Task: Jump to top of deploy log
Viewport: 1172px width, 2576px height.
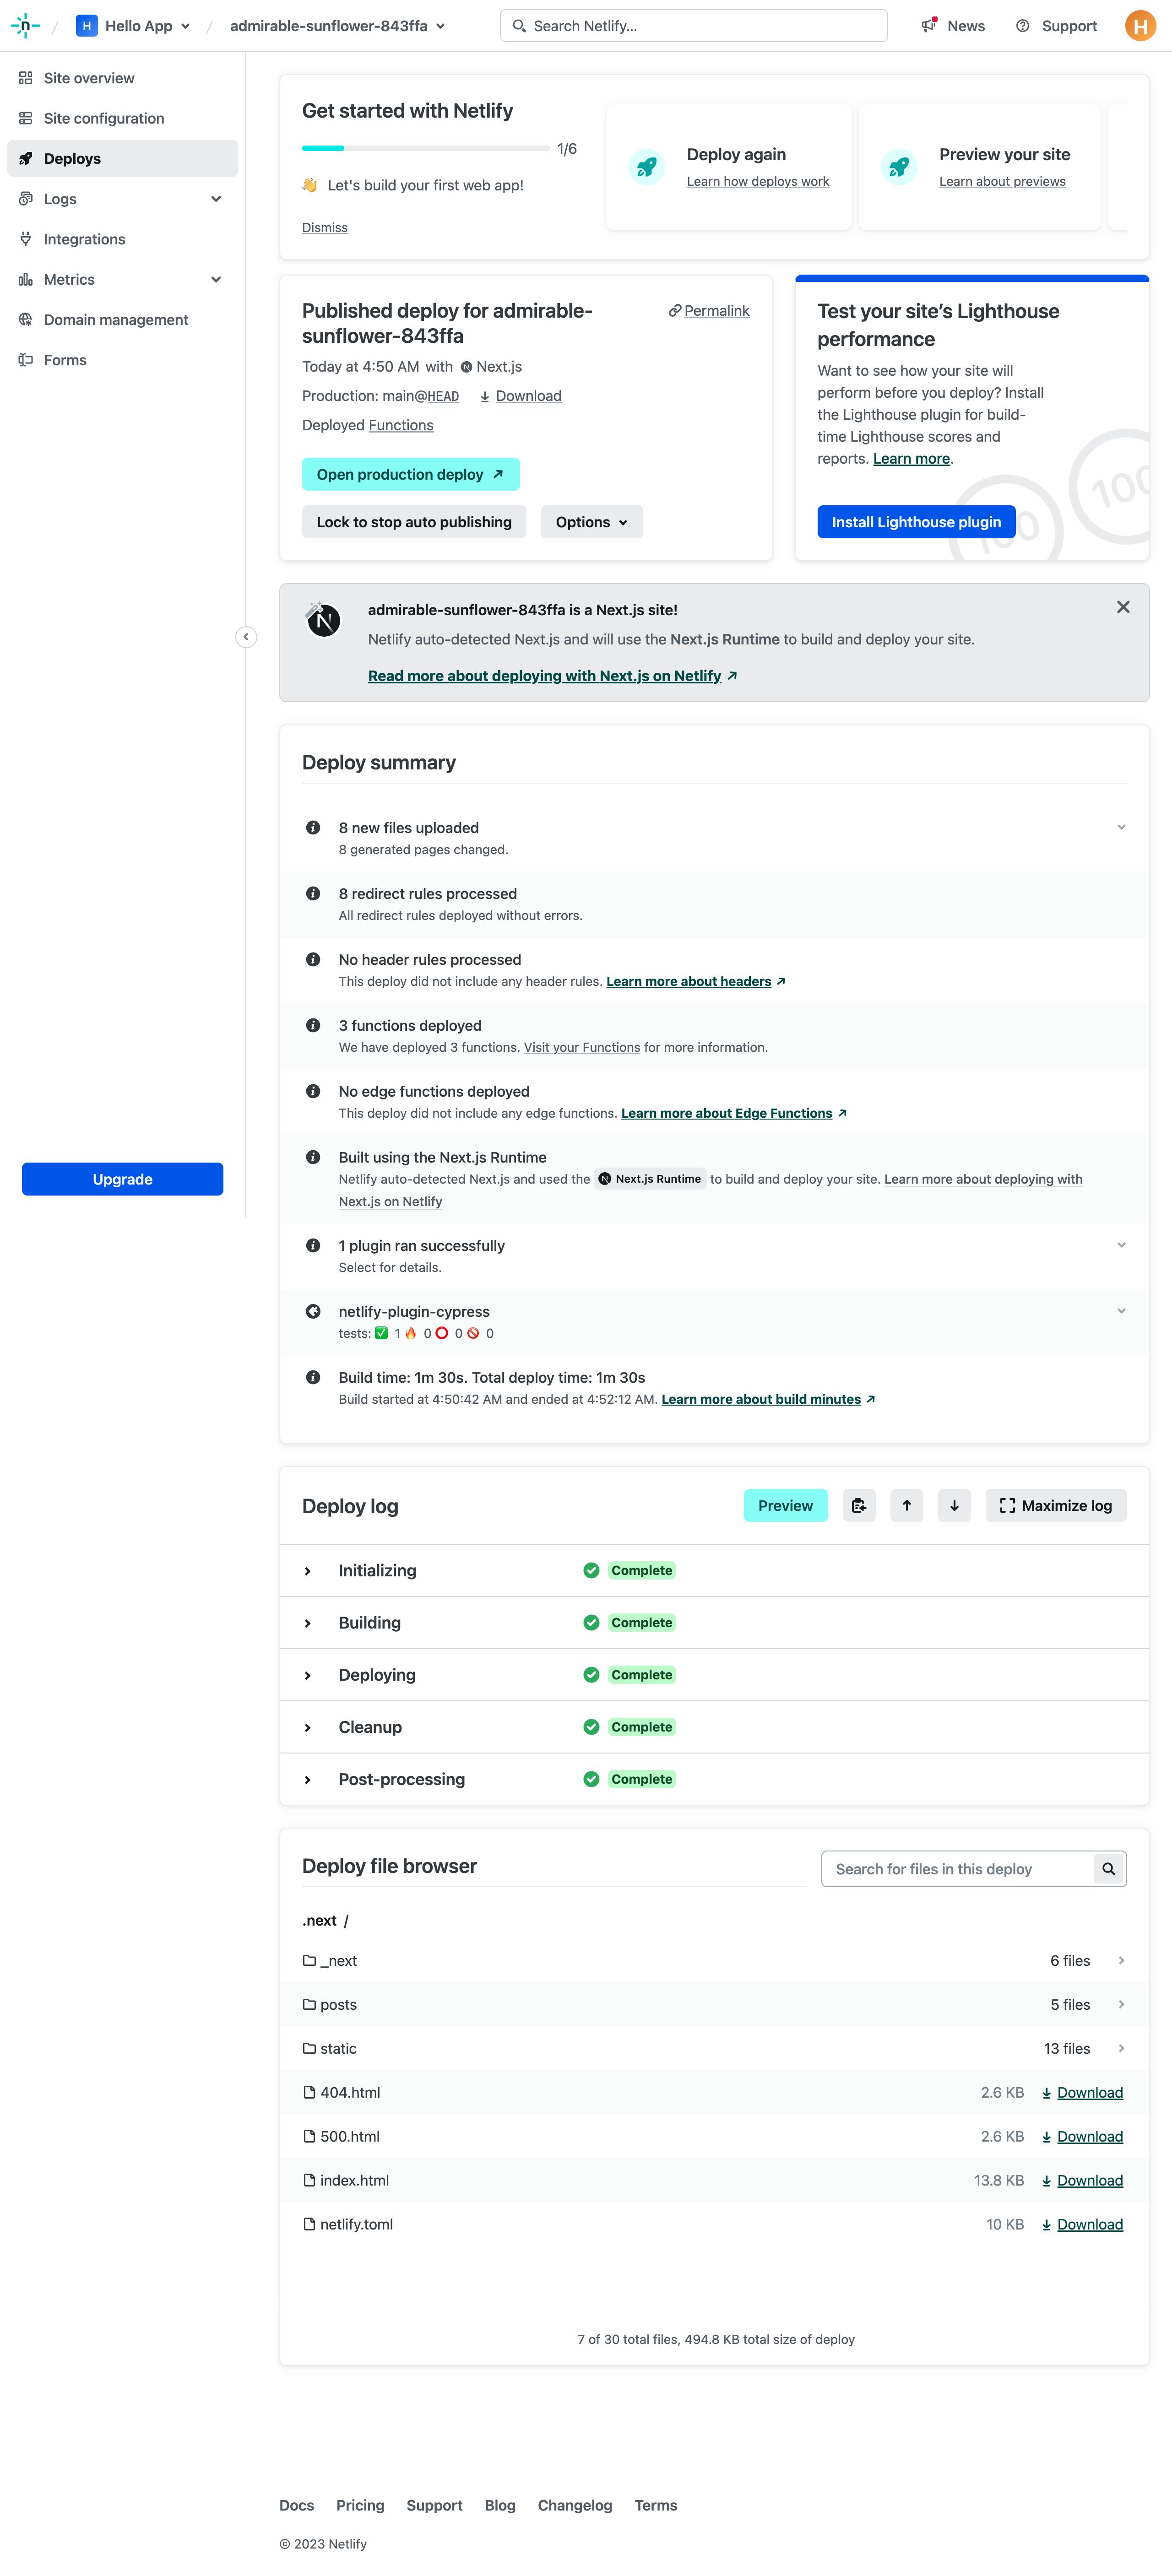Action: (906, 1506)
